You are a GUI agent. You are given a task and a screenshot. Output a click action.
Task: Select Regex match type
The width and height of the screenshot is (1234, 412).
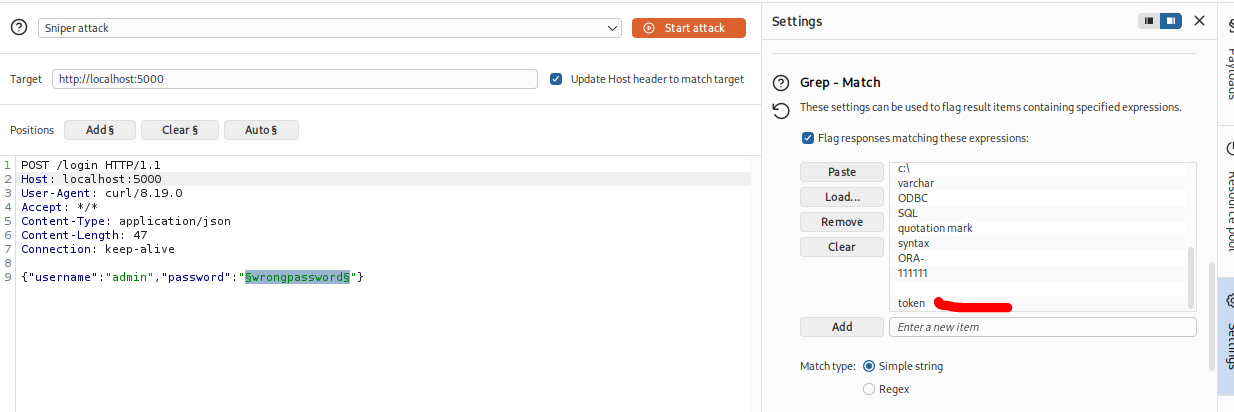pos(868,389)
